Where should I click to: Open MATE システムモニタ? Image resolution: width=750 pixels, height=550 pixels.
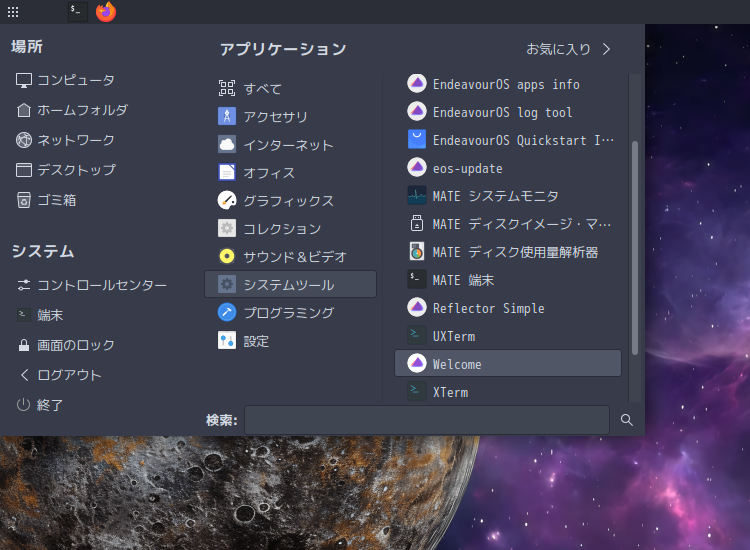pyautogui.click(x=507, y=196)
